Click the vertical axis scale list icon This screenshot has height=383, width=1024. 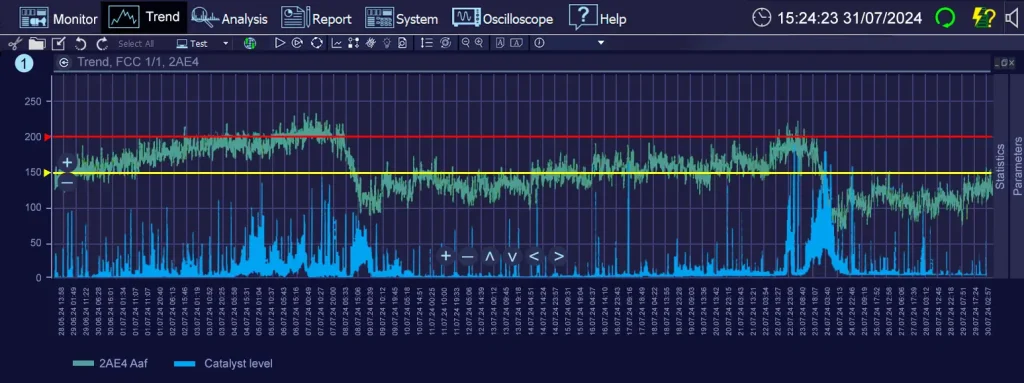(x=426, y=43)
